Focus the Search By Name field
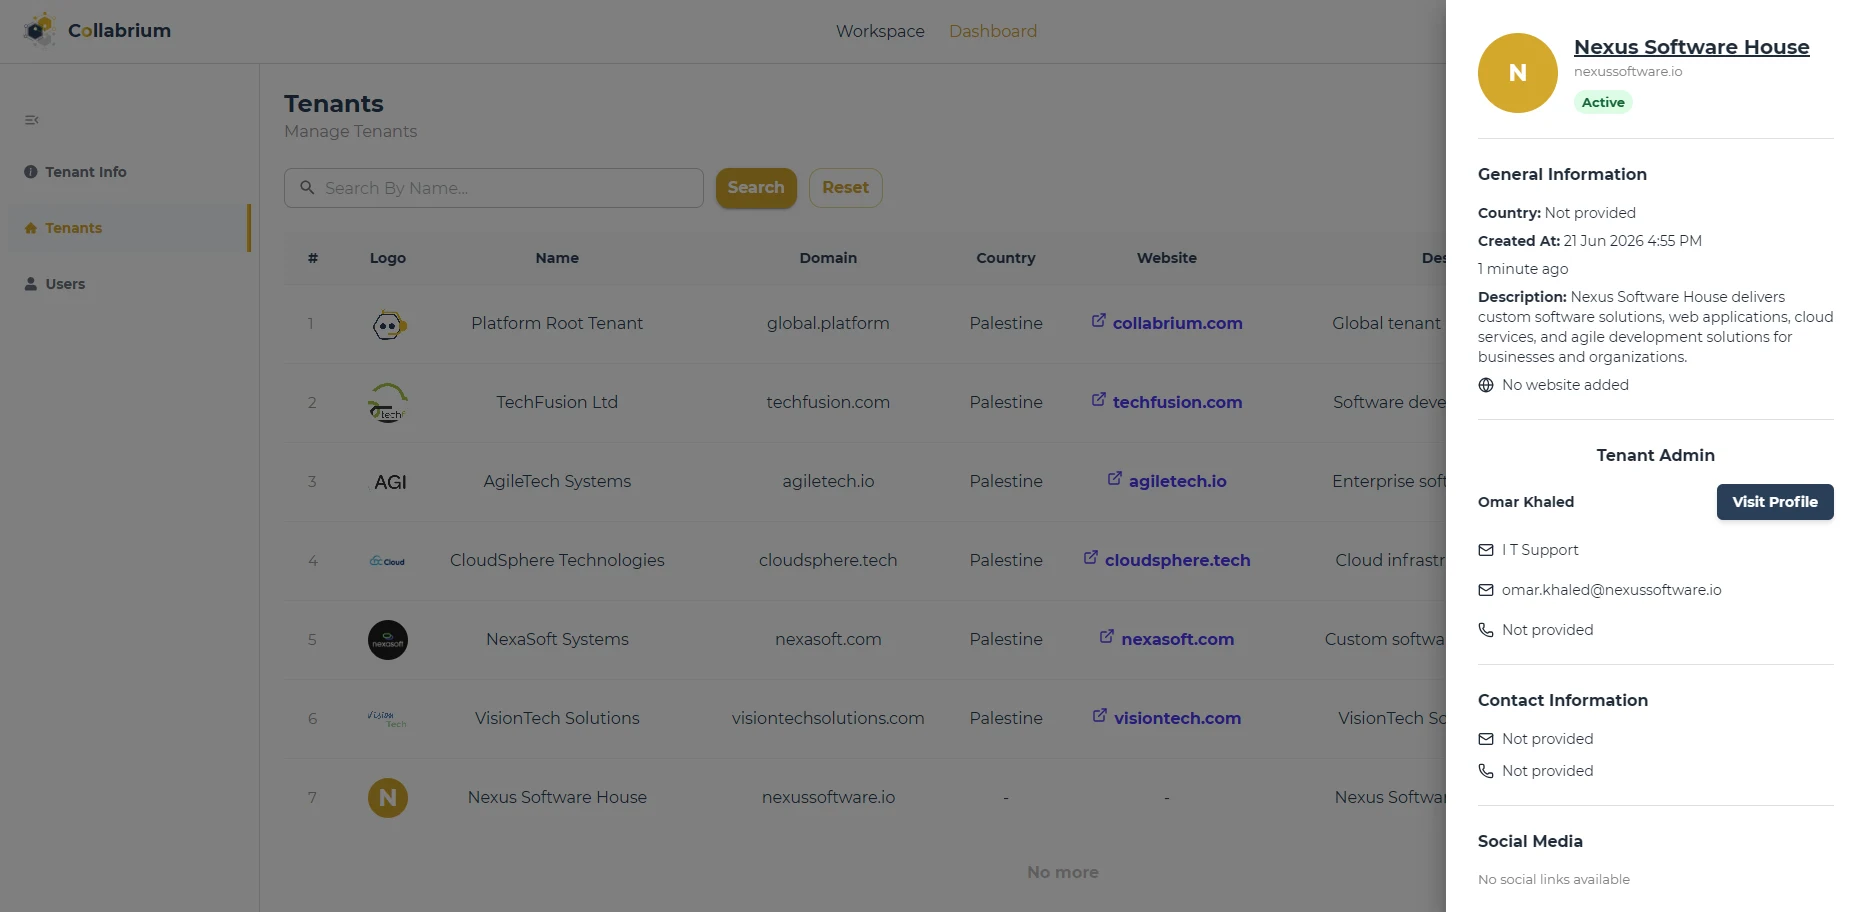The width and height of the screenshot is (1866, 912). [494, 188]
